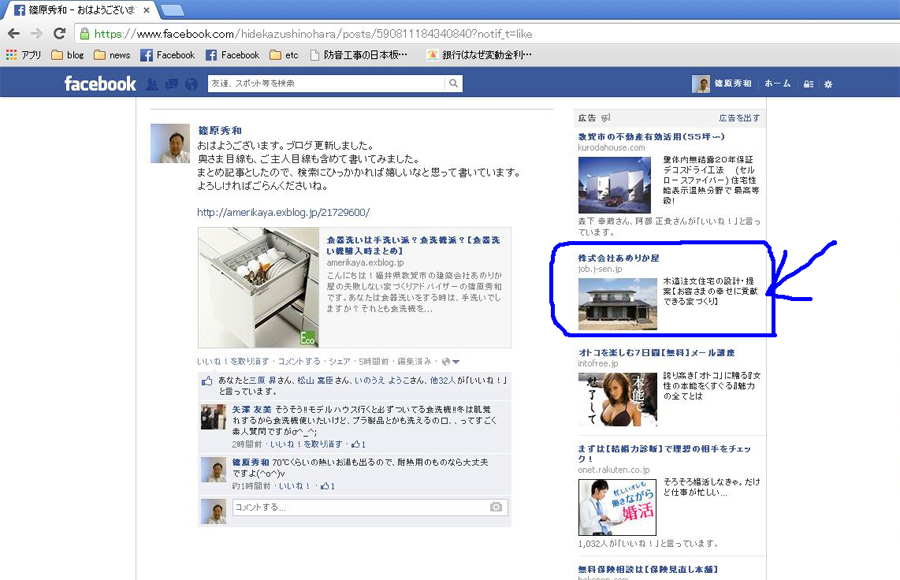Viewport: 900px width, 580px height.
Task: Go to ホーム in the top bar
Action: pos(777,84)
